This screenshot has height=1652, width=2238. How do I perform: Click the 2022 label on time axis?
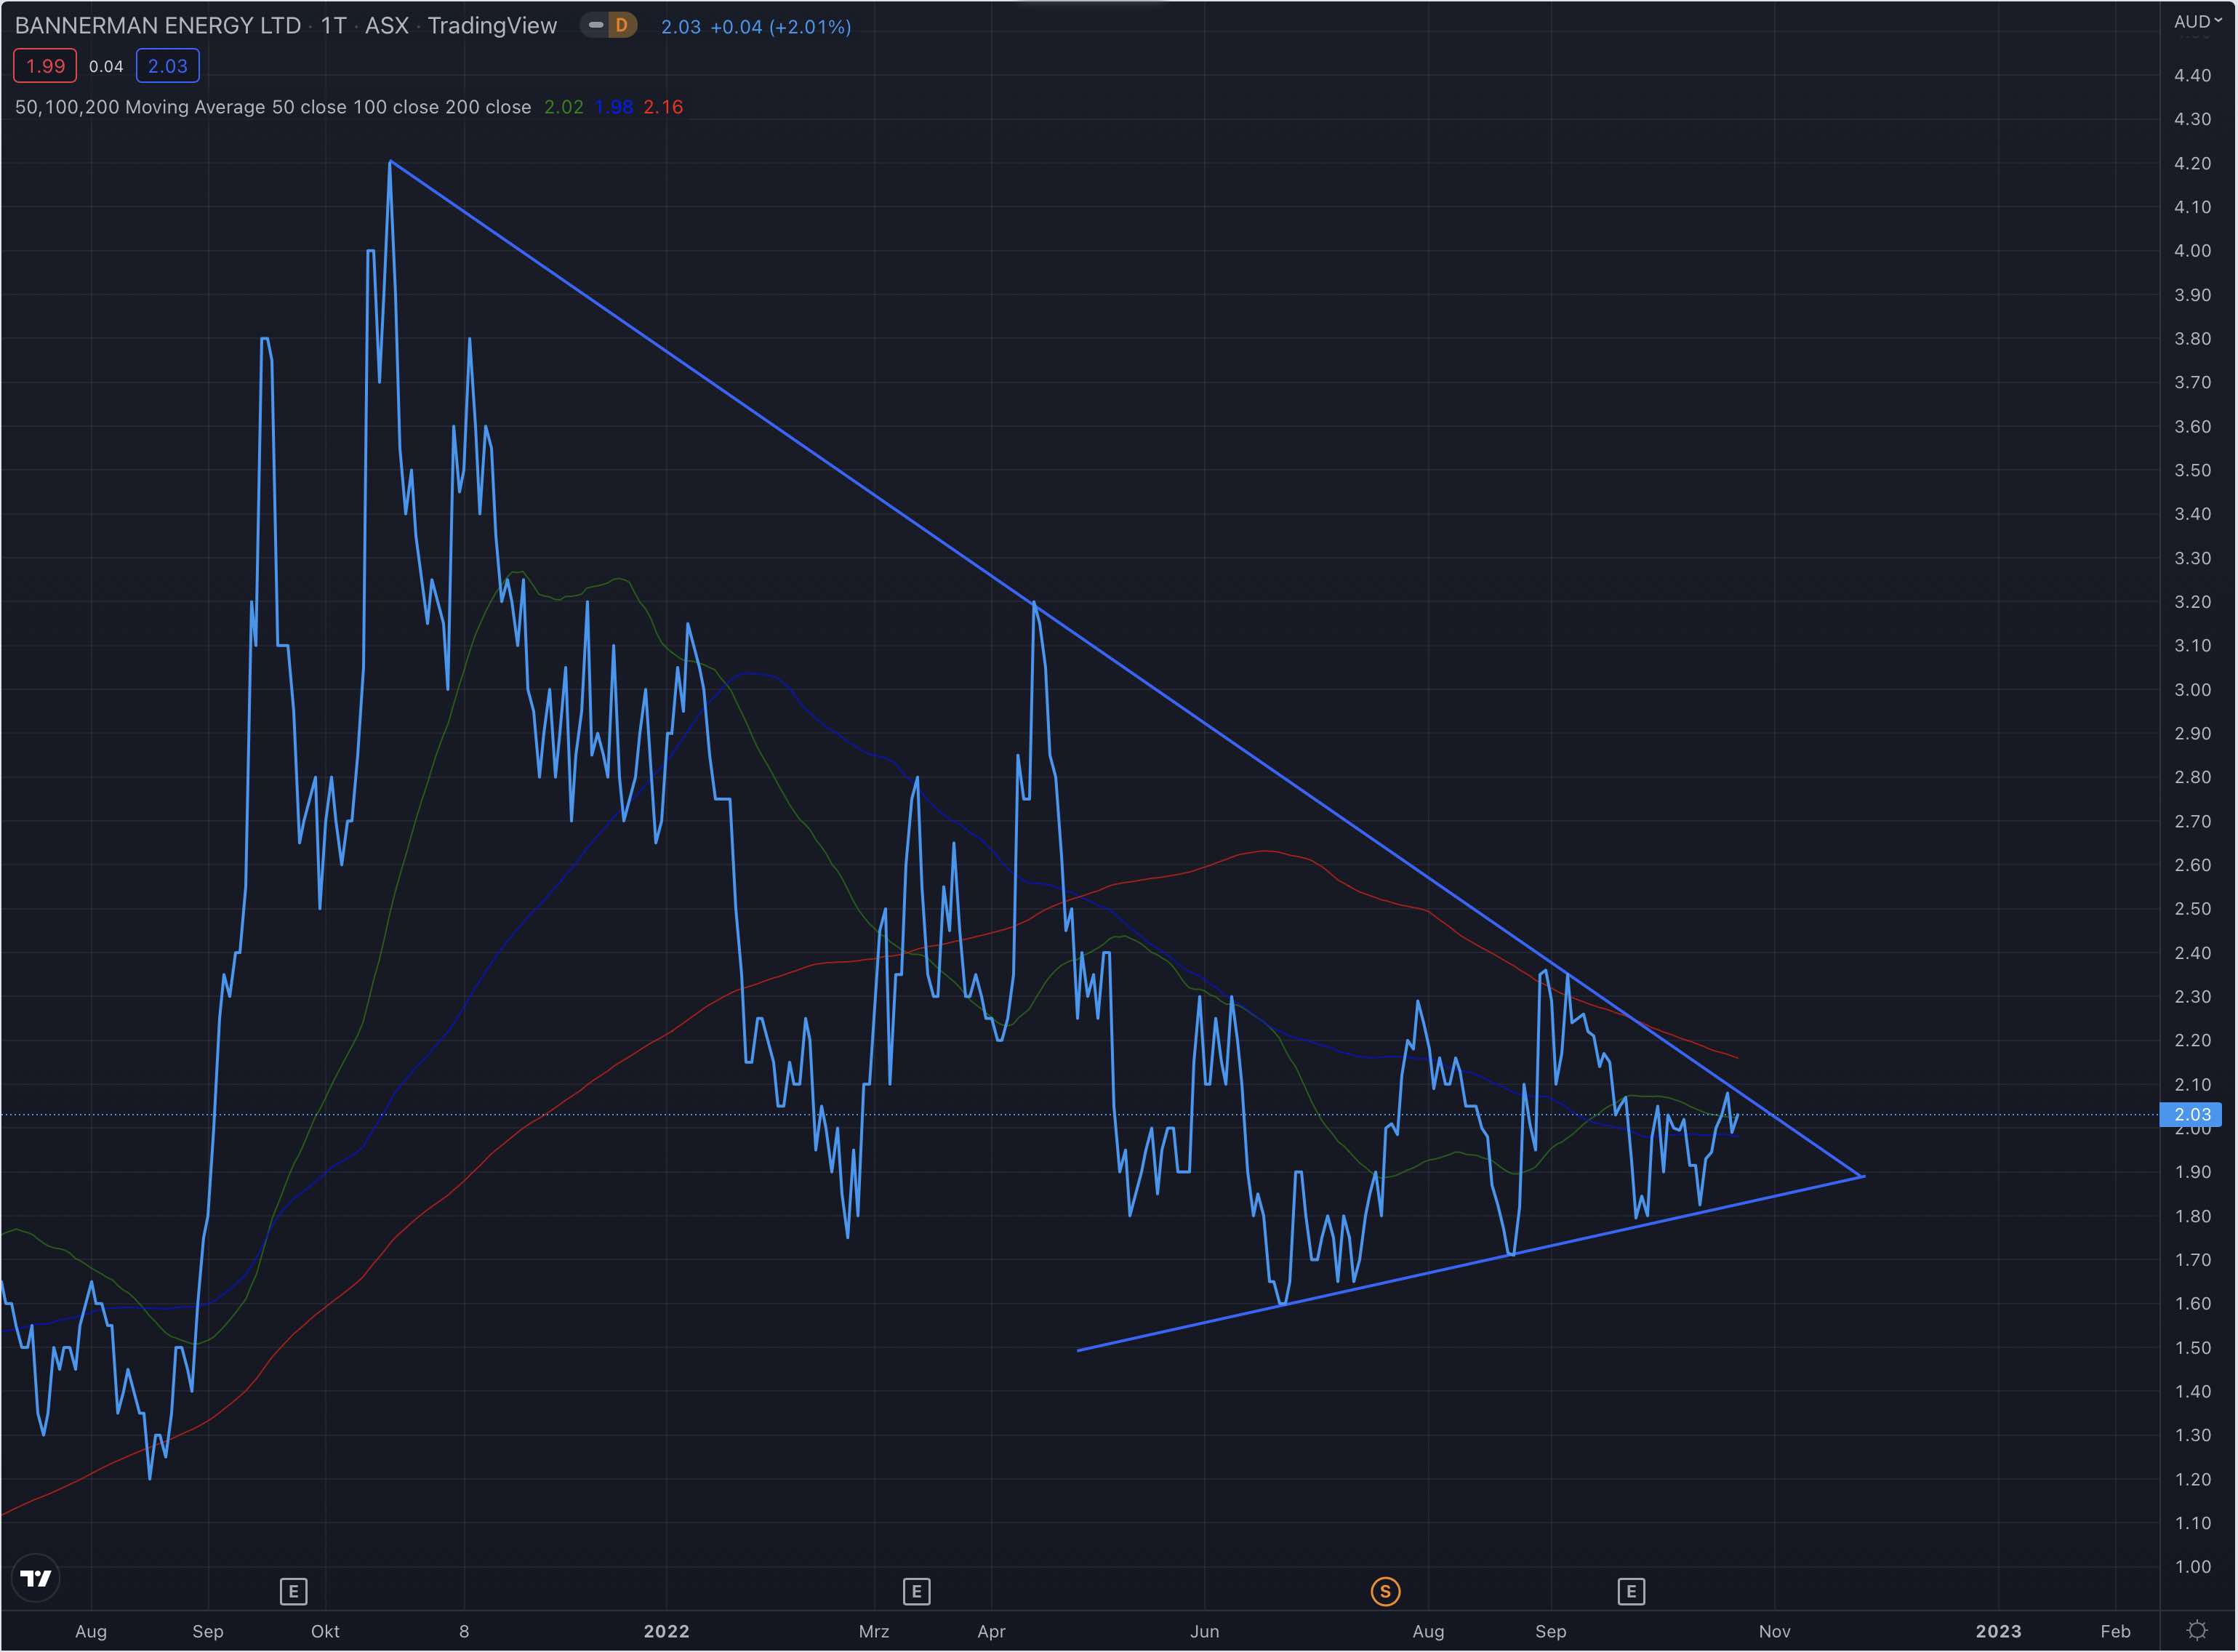[666, 1631]
